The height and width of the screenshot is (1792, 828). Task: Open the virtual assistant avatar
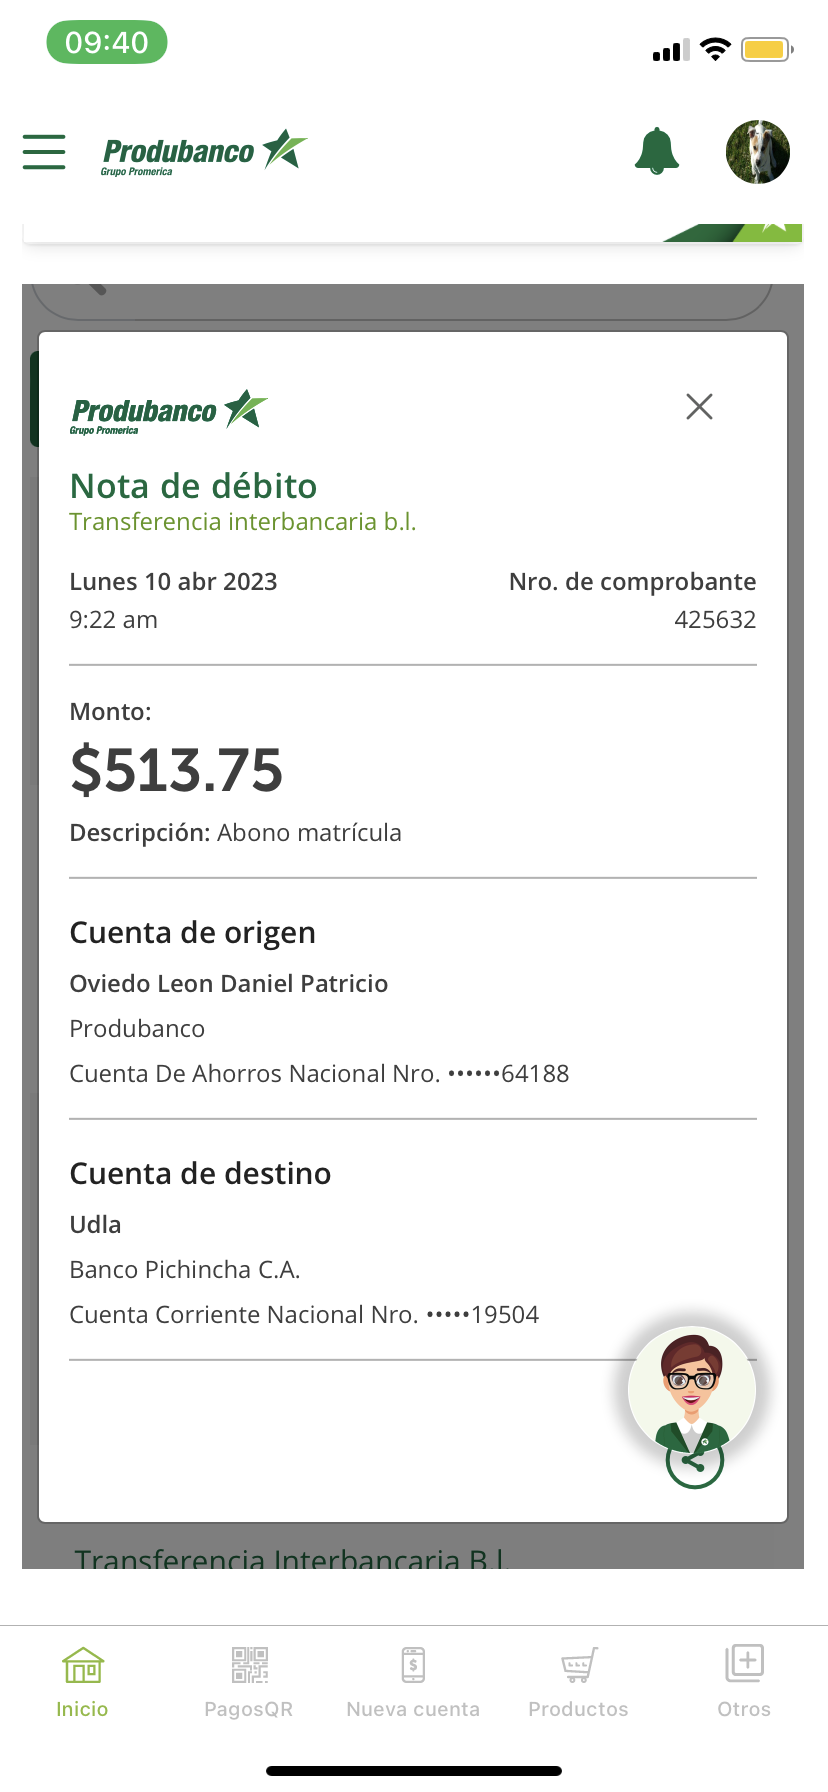[692, 1388]
